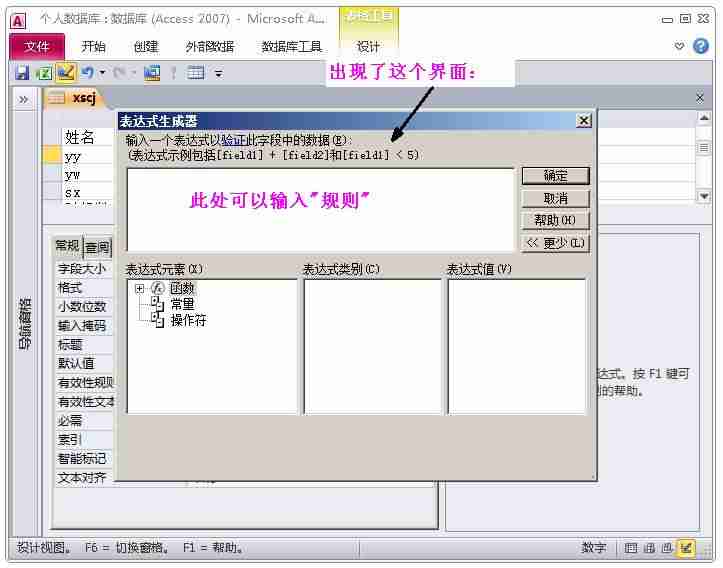Open the Customize Quick Access Toolbar dropdown
The image size is (723, 568).
219,73
